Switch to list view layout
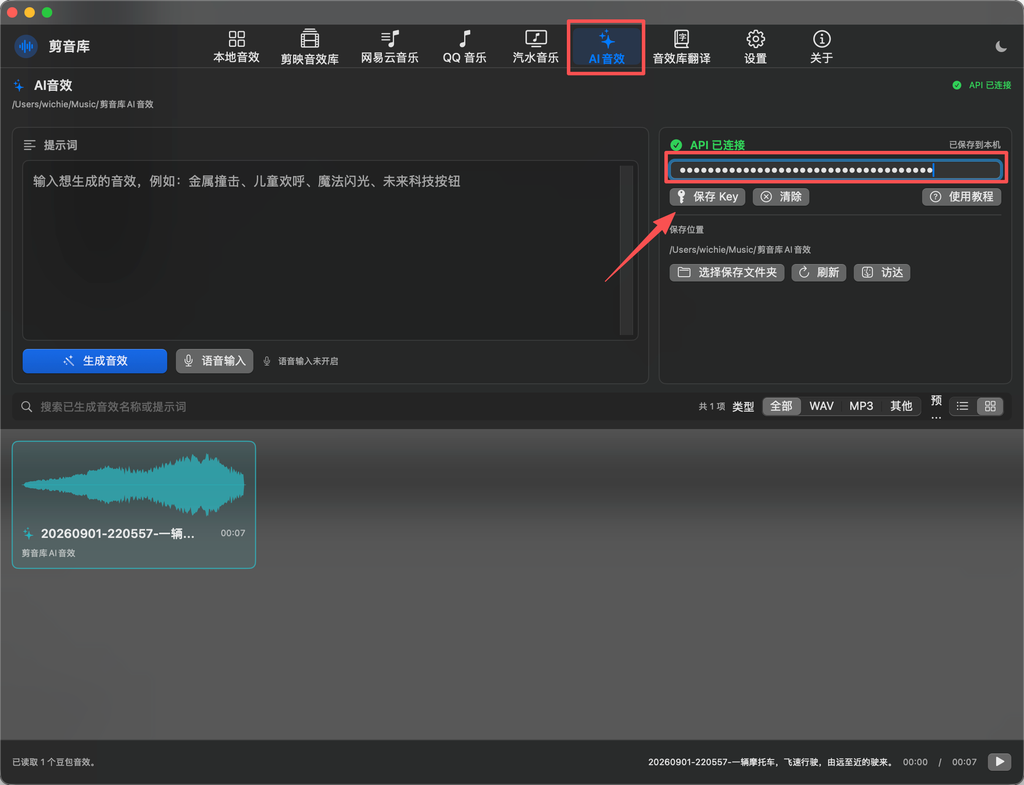The width and height of the screenshot is (1024, 785). tap(963, 406)
